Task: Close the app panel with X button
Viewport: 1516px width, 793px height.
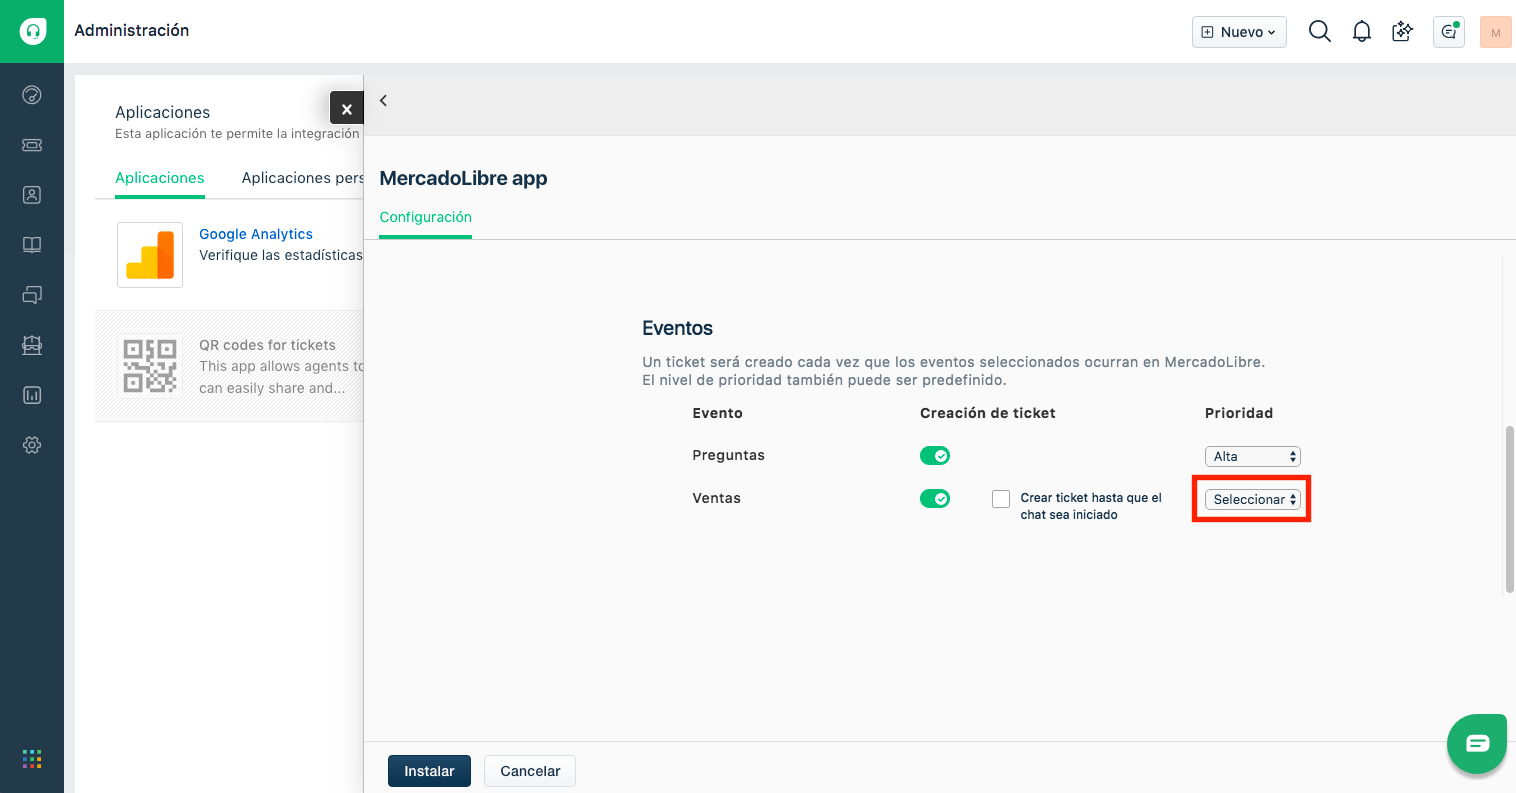Action: point(347,108)
